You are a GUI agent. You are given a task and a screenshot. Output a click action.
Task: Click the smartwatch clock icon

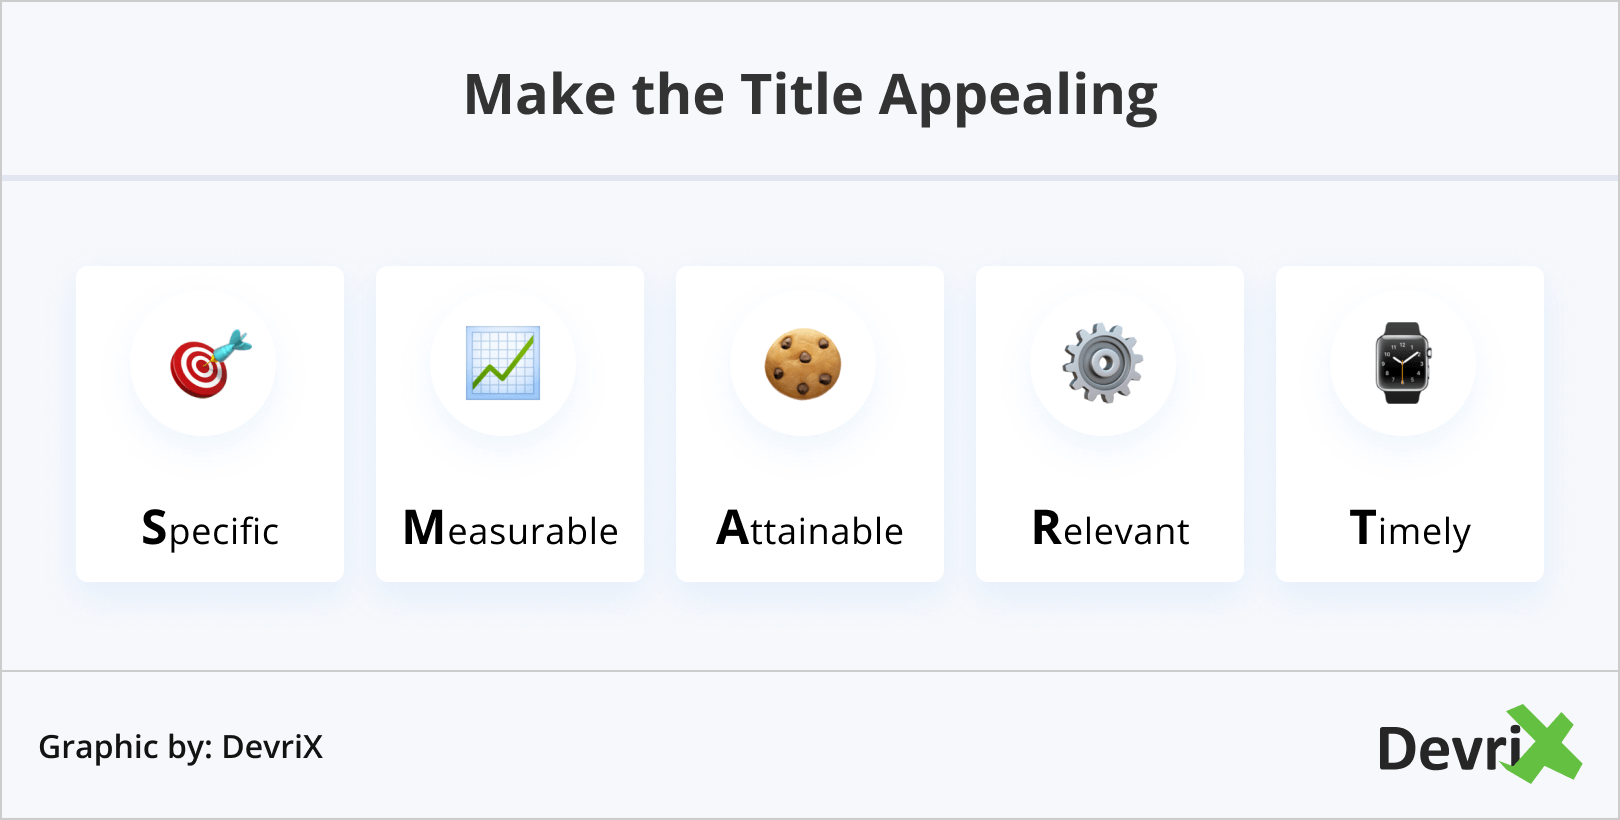(x=1403, y=363)
